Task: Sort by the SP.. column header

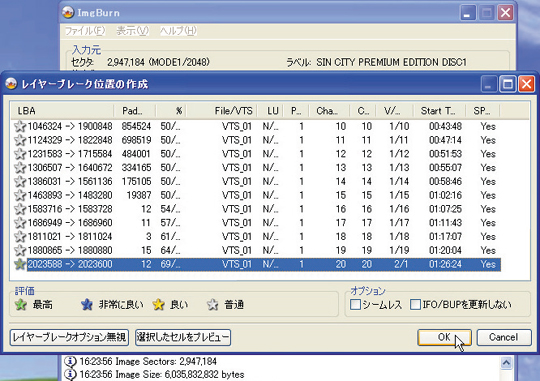Action: click(x=482, y=111)
